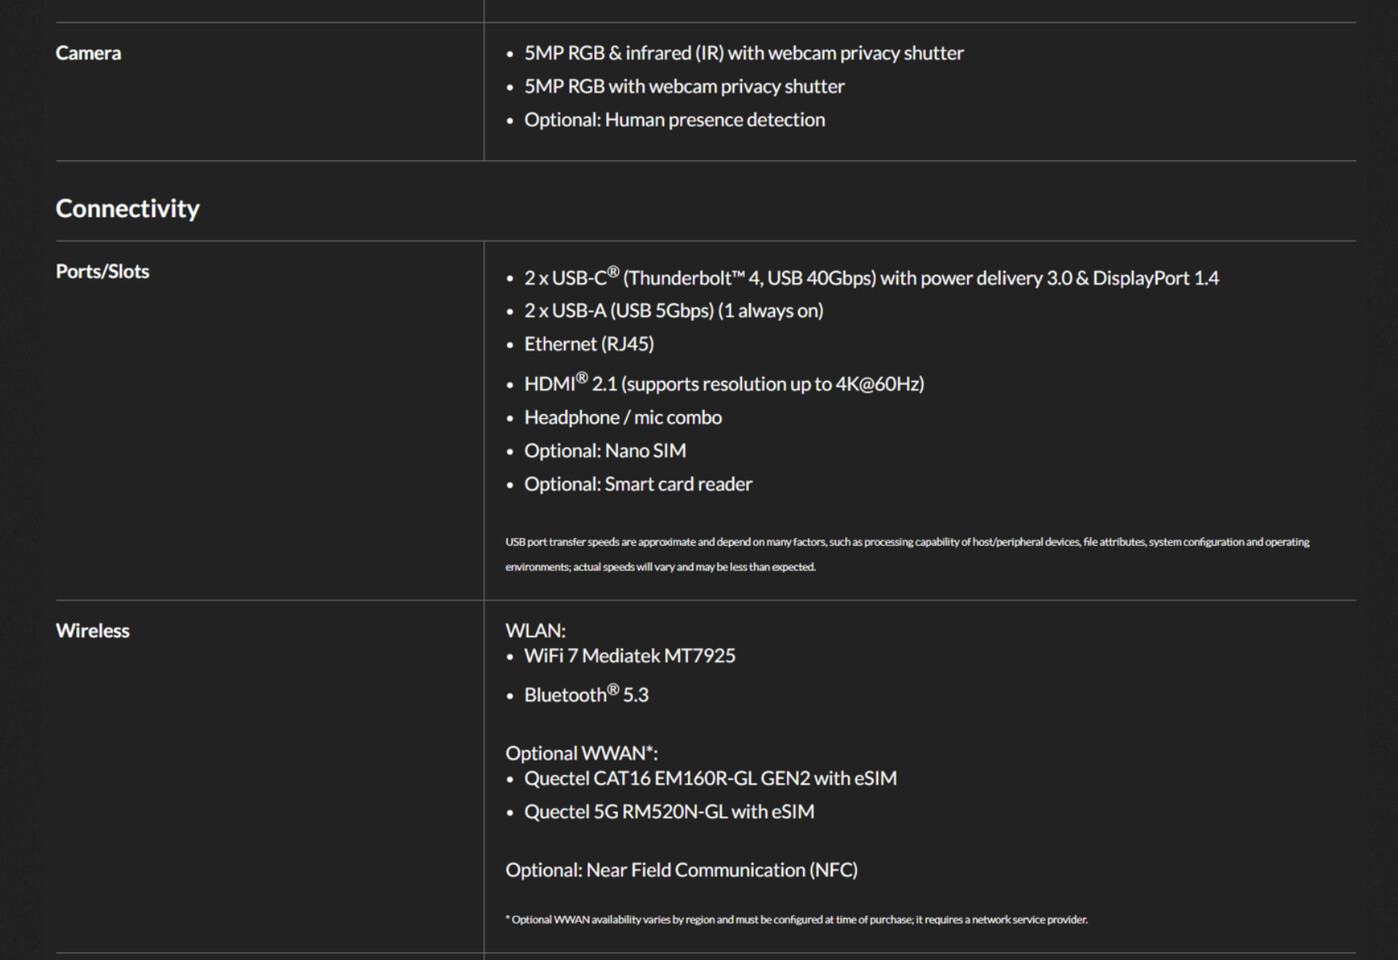Select the Ports/Slots row label

tap(102, 271)
